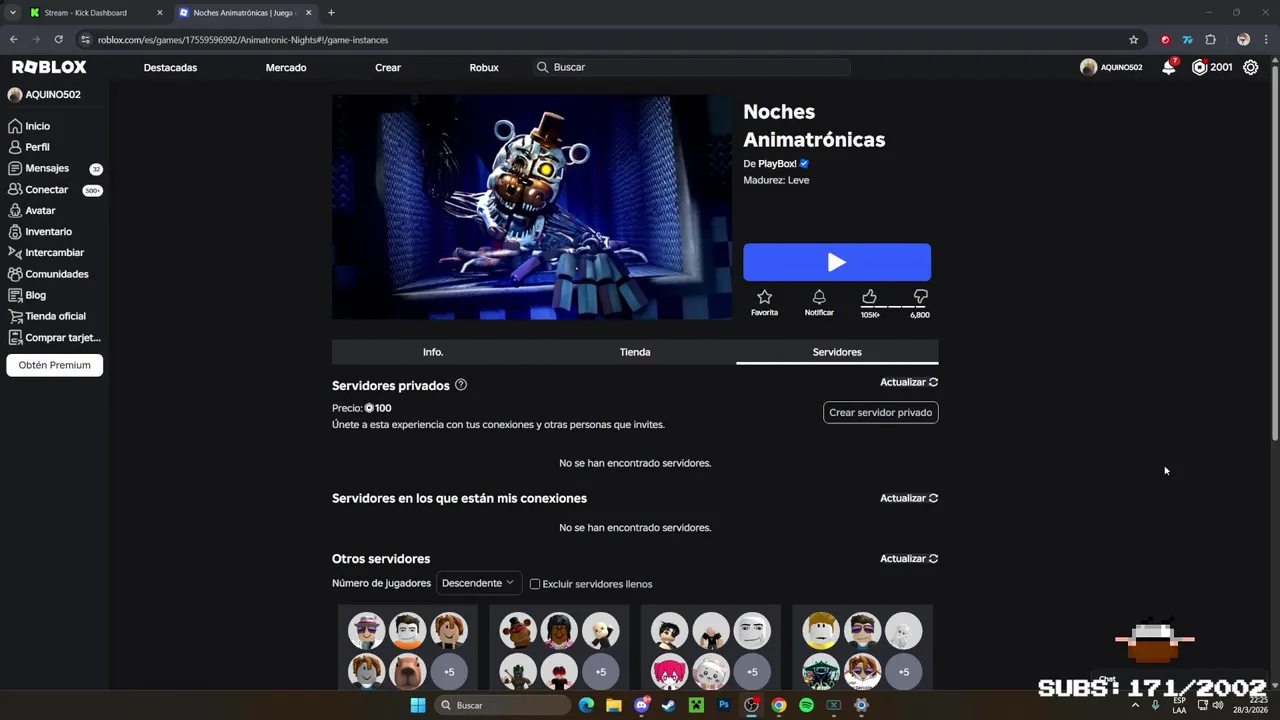Click the Chrome address bar URL
The height and width of the screenshot is (720, 1280).
click(x=243, y=40)
